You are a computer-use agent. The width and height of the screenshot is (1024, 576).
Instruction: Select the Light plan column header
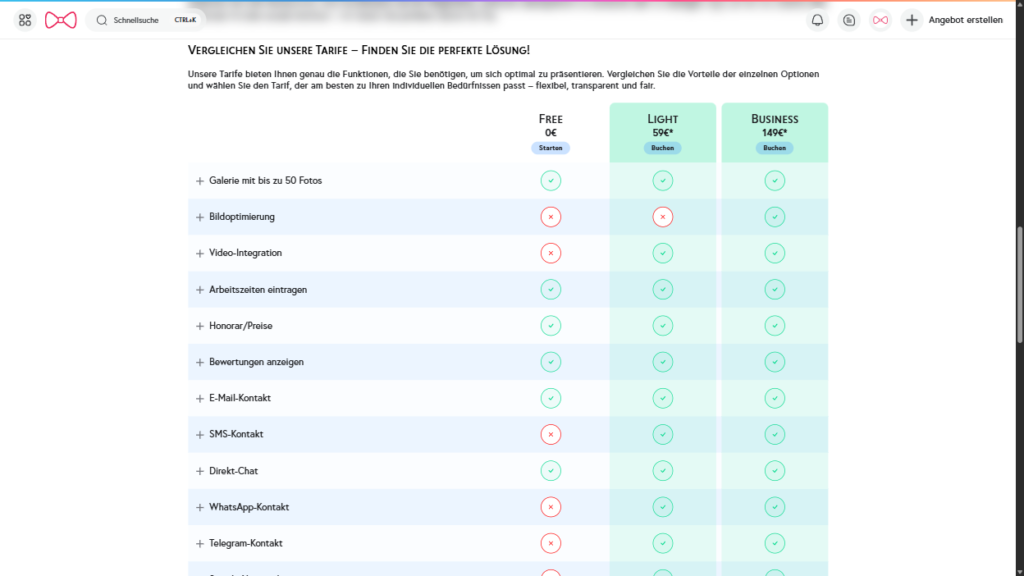662,119
